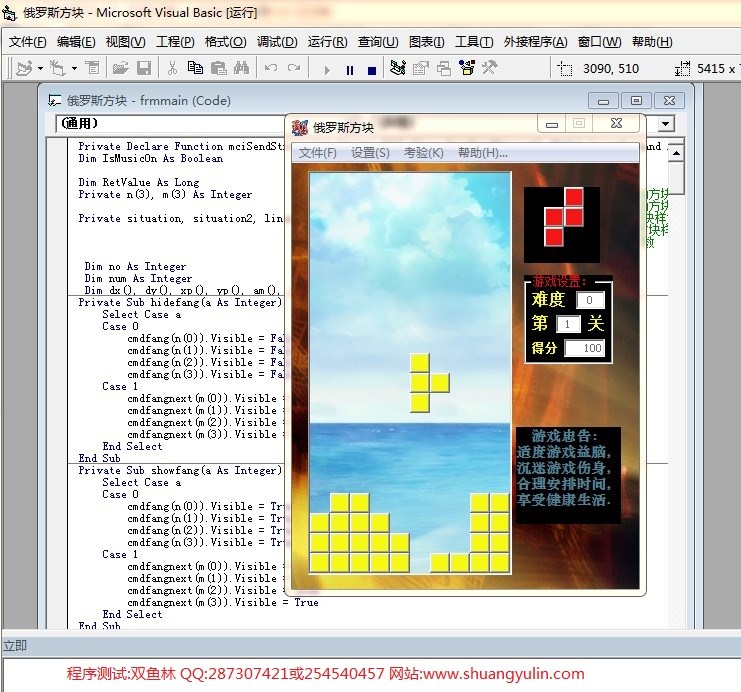Viewport: 741px width, 692px height.
Task: Open the 图表(I) menu
Action: pos(427,42)
